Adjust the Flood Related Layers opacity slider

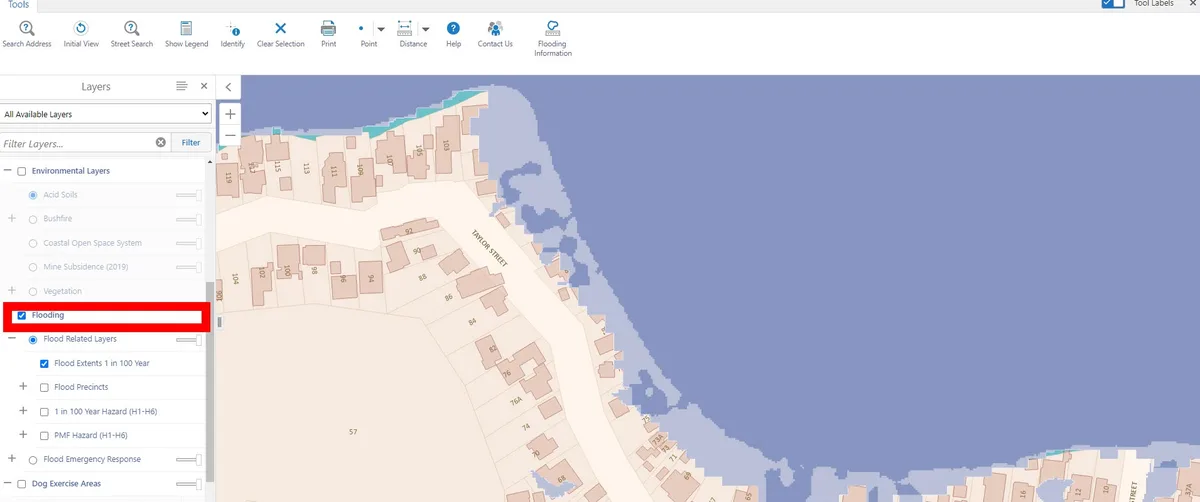tap(189, 340)
